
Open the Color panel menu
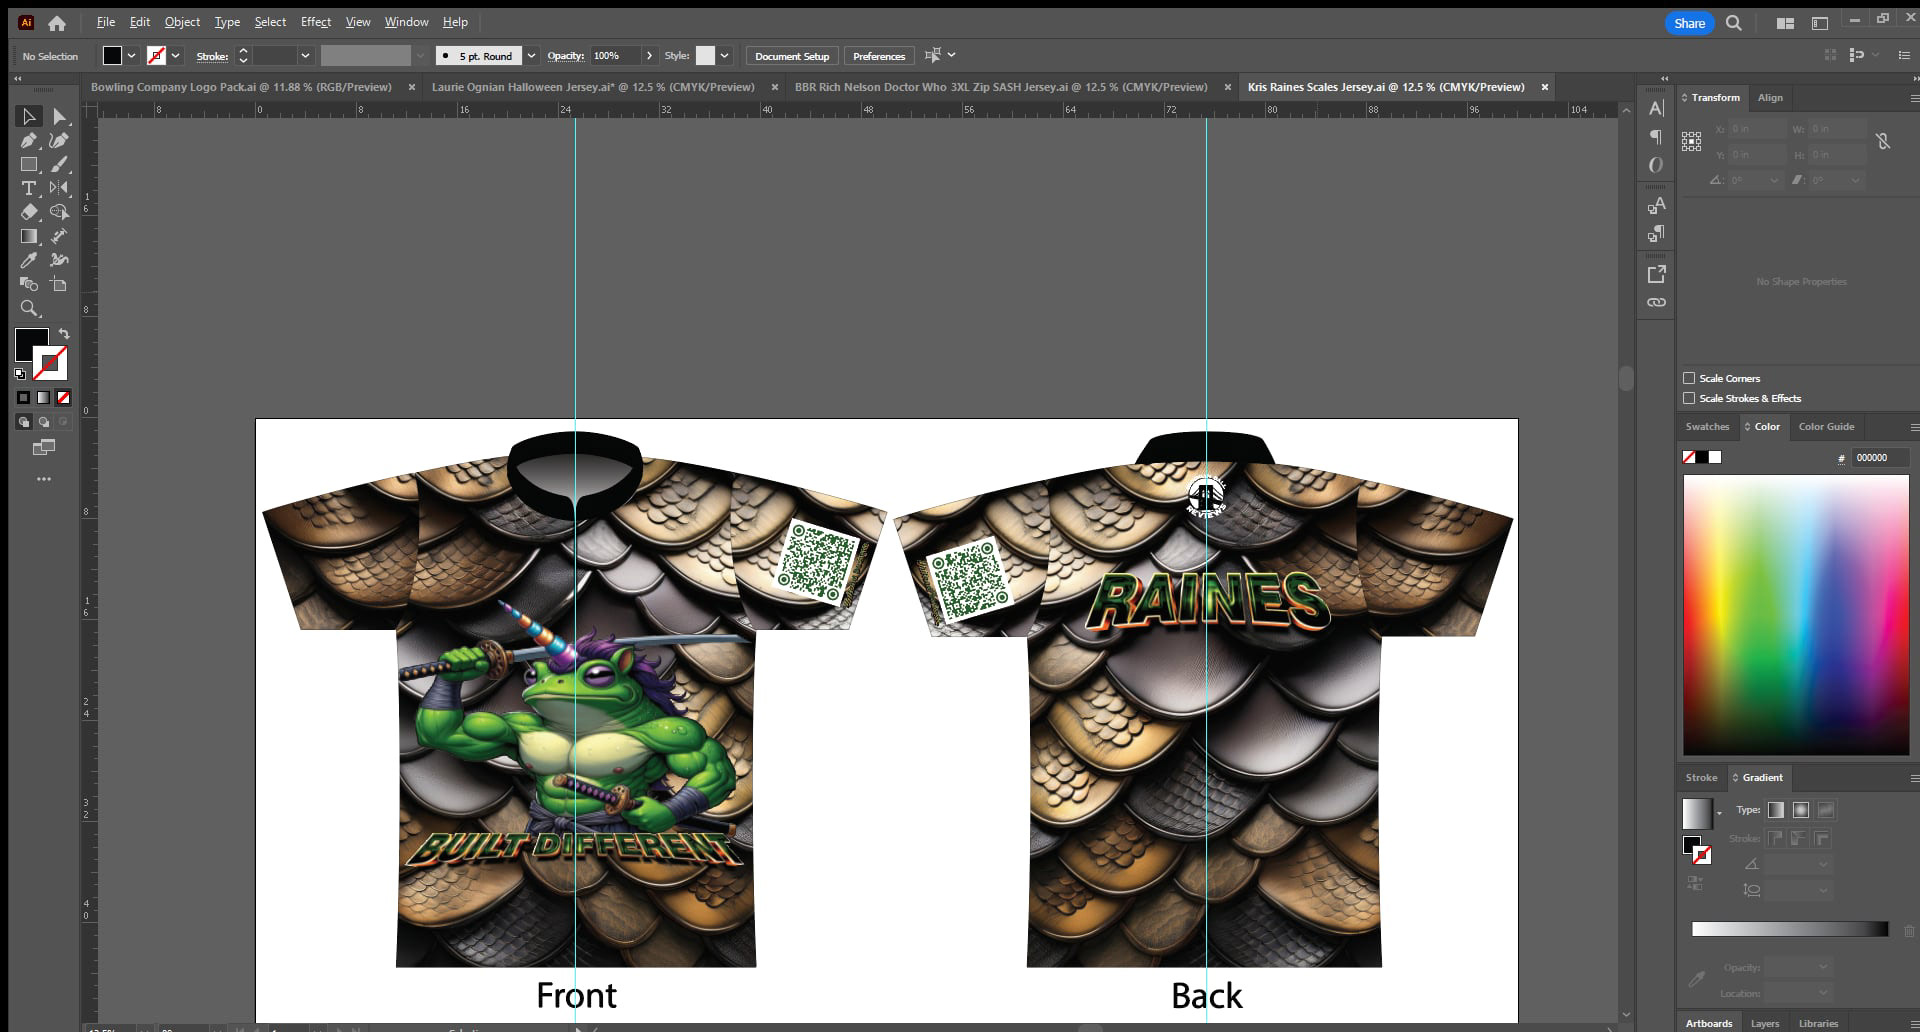1914,427
